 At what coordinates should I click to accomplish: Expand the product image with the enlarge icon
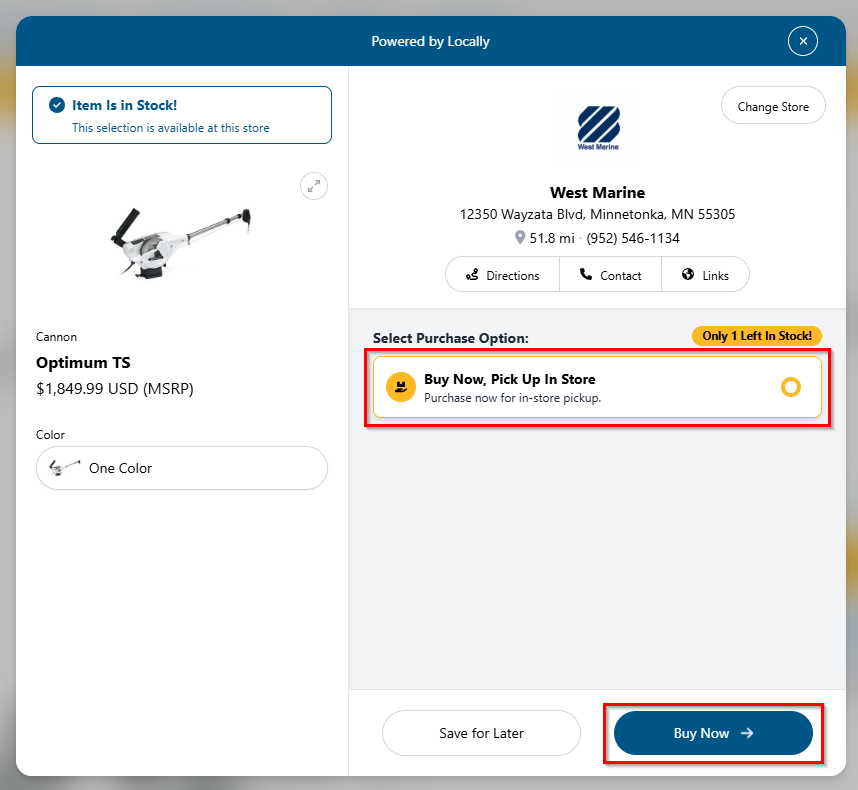coord(314,187)
